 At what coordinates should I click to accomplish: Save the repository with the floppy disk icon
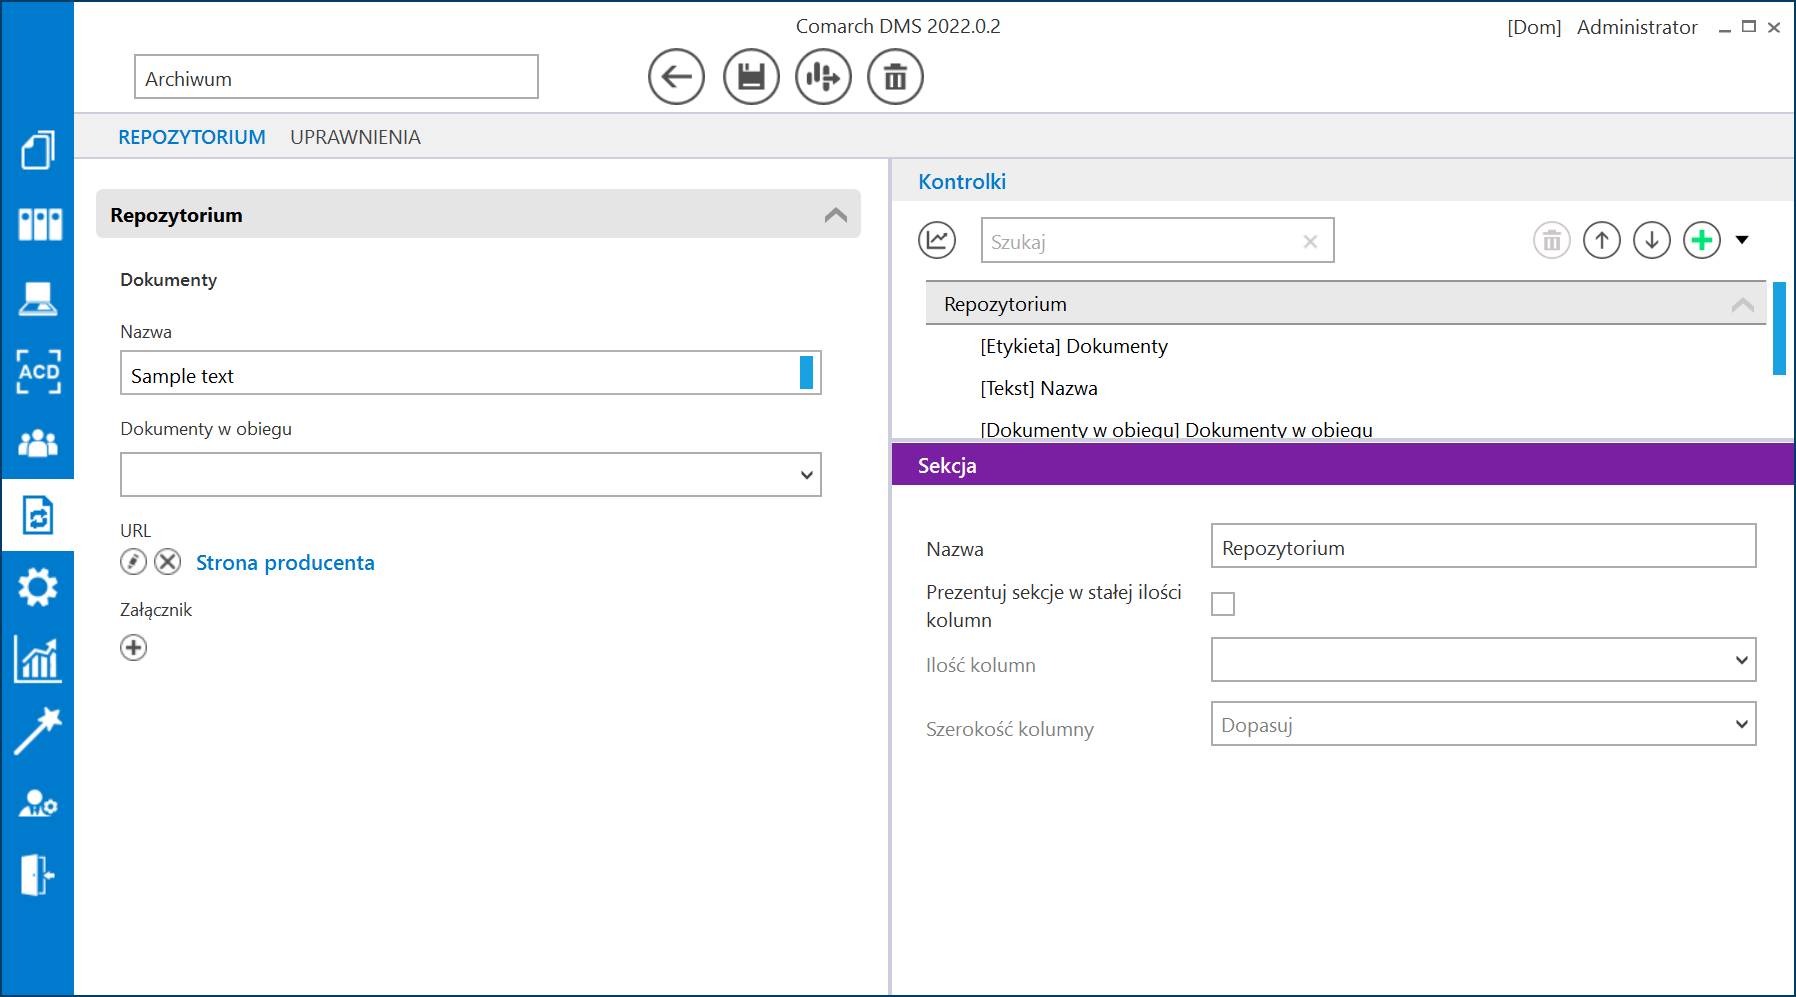coord(751,77)
